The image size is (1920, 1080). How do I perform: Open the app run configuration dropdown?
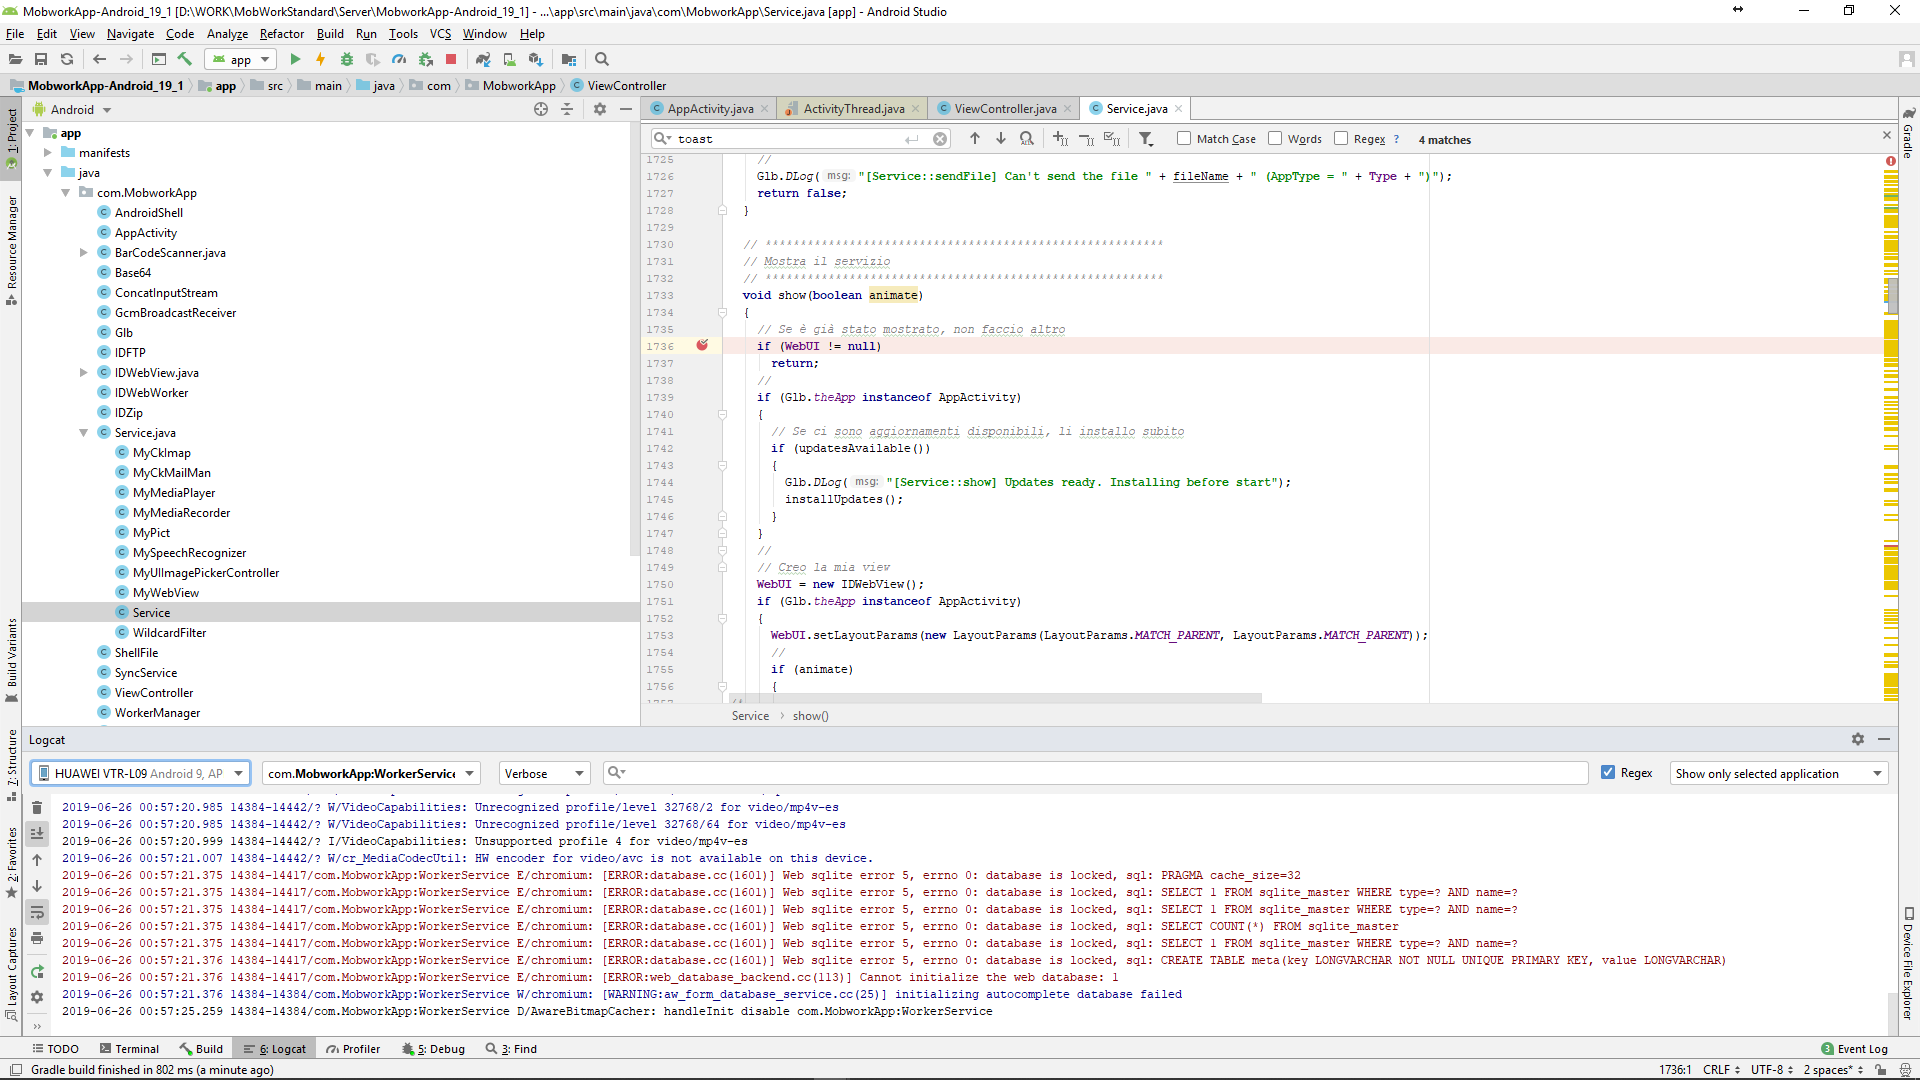[240, 59]
